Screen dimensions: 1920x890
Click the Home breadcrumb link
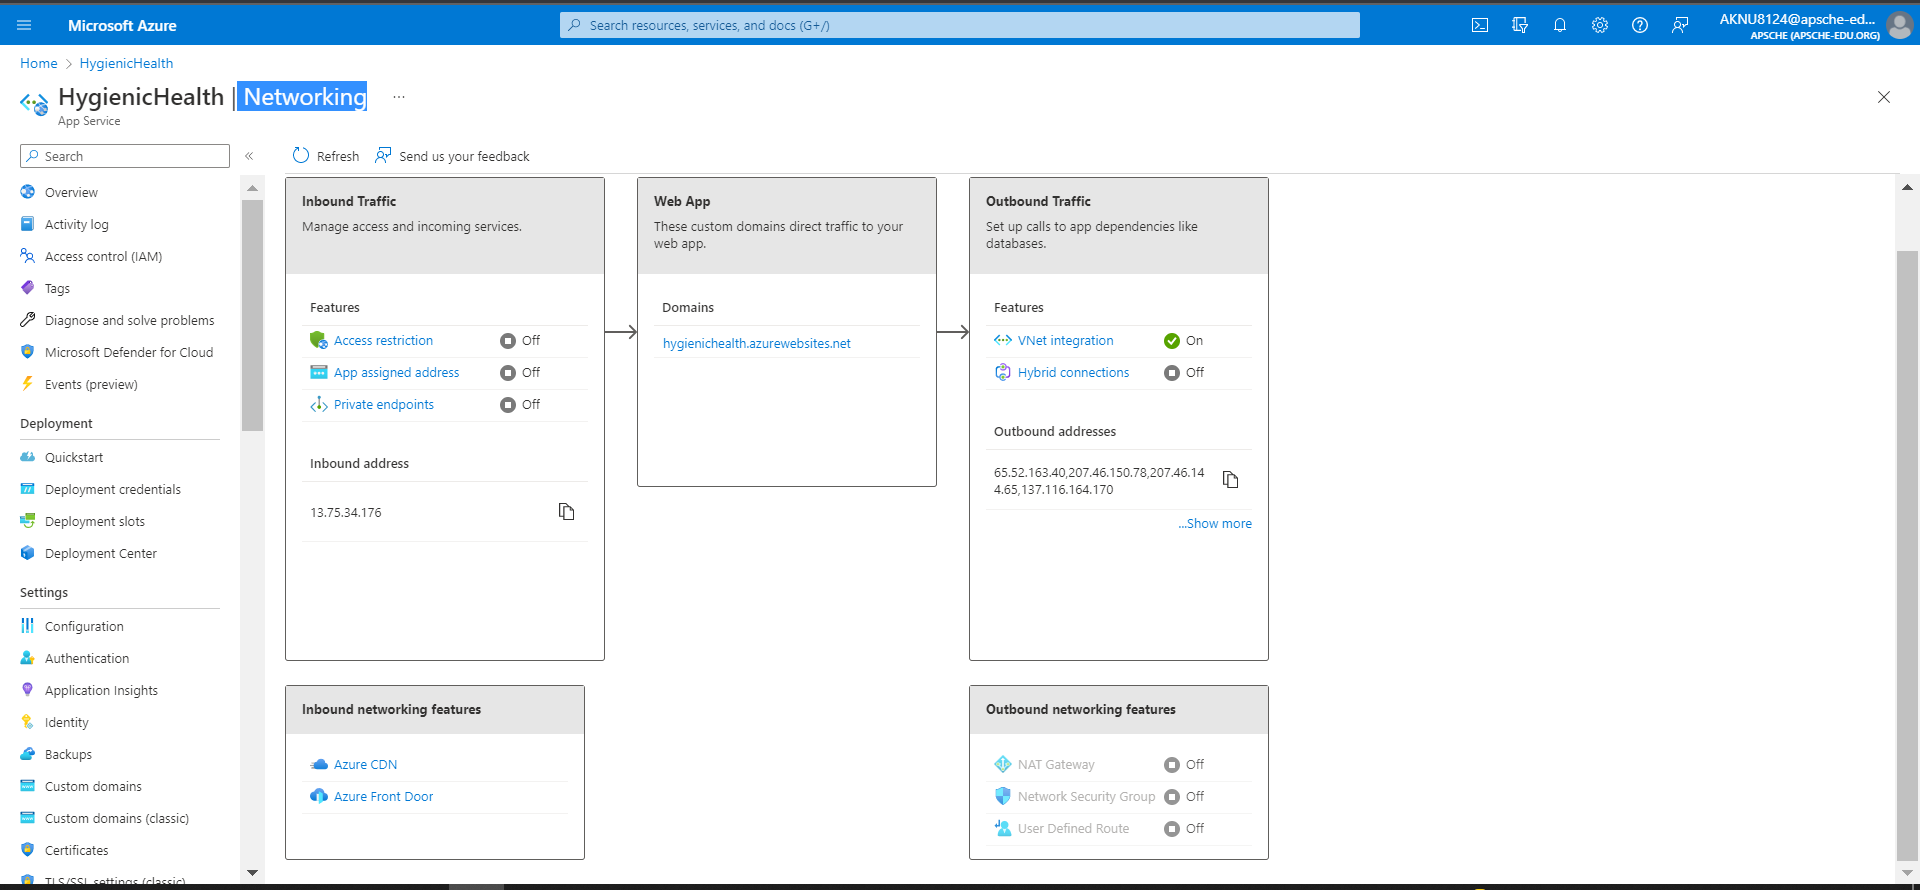39,63
